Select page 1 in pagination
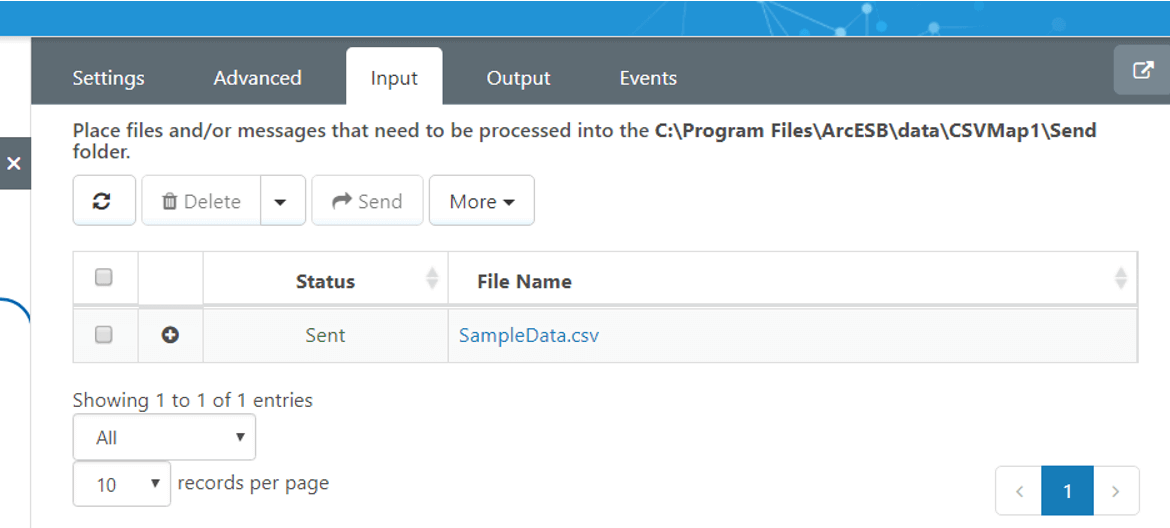1170x528 pixels. tap(1067, 491)
